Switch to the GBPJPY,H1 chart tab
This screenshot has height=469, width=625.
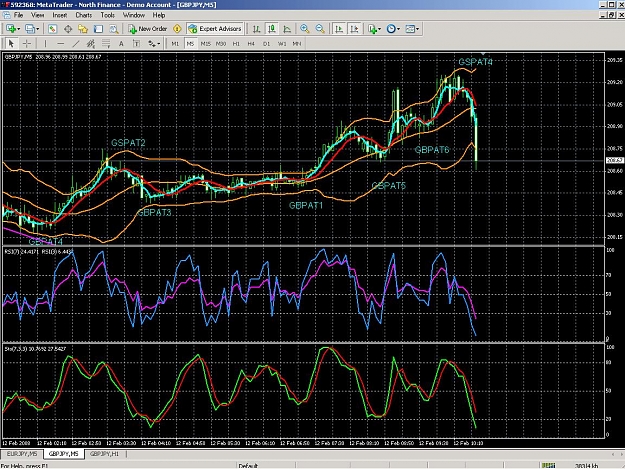[104, 454]
